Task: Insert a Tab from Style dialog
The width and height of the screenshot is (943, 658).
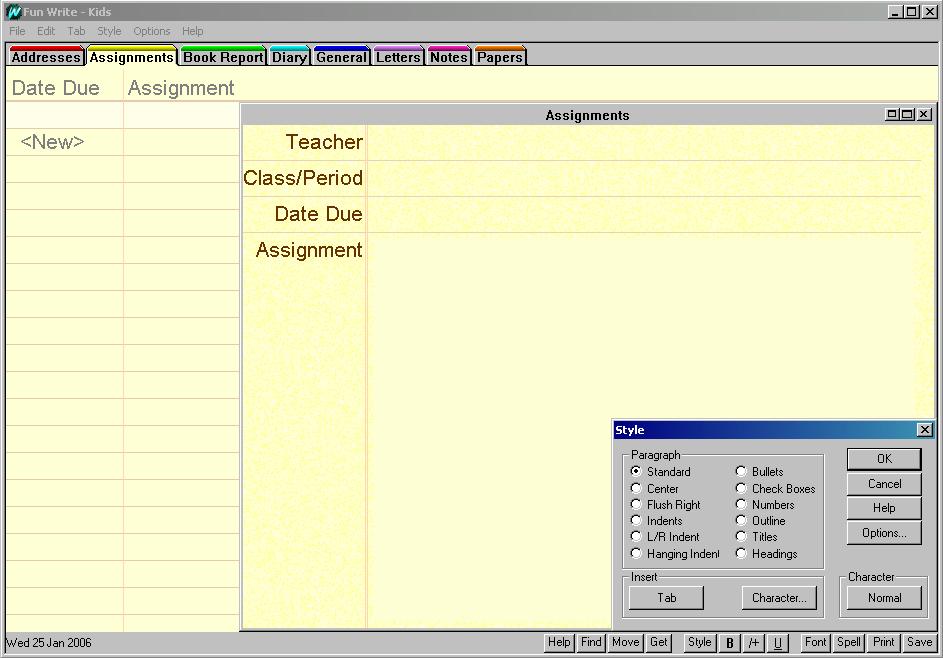Action: (x=666, y=598)
